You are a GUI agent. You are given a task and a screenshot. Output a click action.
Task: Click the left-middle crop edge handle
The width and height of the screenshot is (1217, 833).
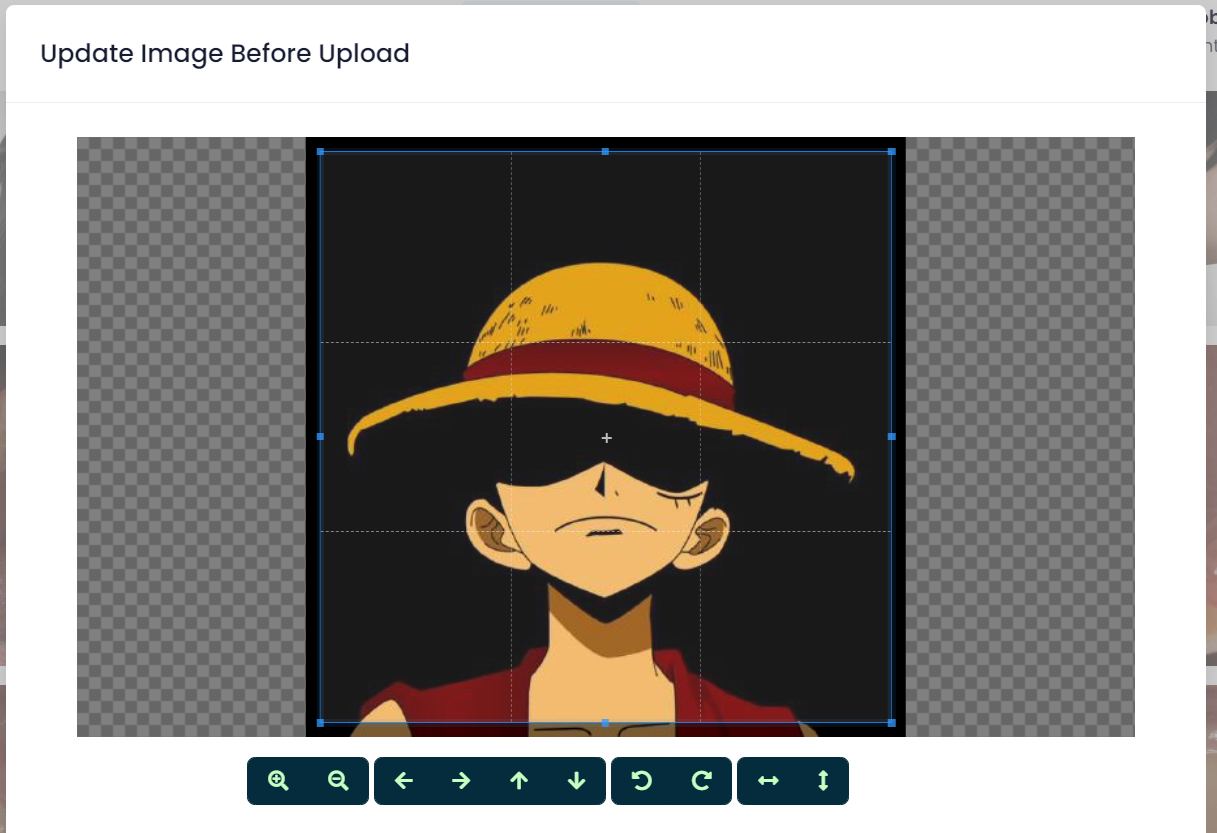coord(320,437)
